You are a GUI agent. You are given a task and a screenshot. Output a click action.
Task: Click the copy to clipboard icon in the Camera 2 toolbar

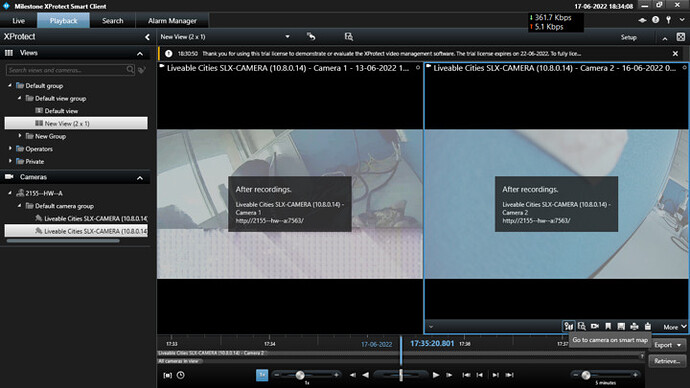(648, 326)
